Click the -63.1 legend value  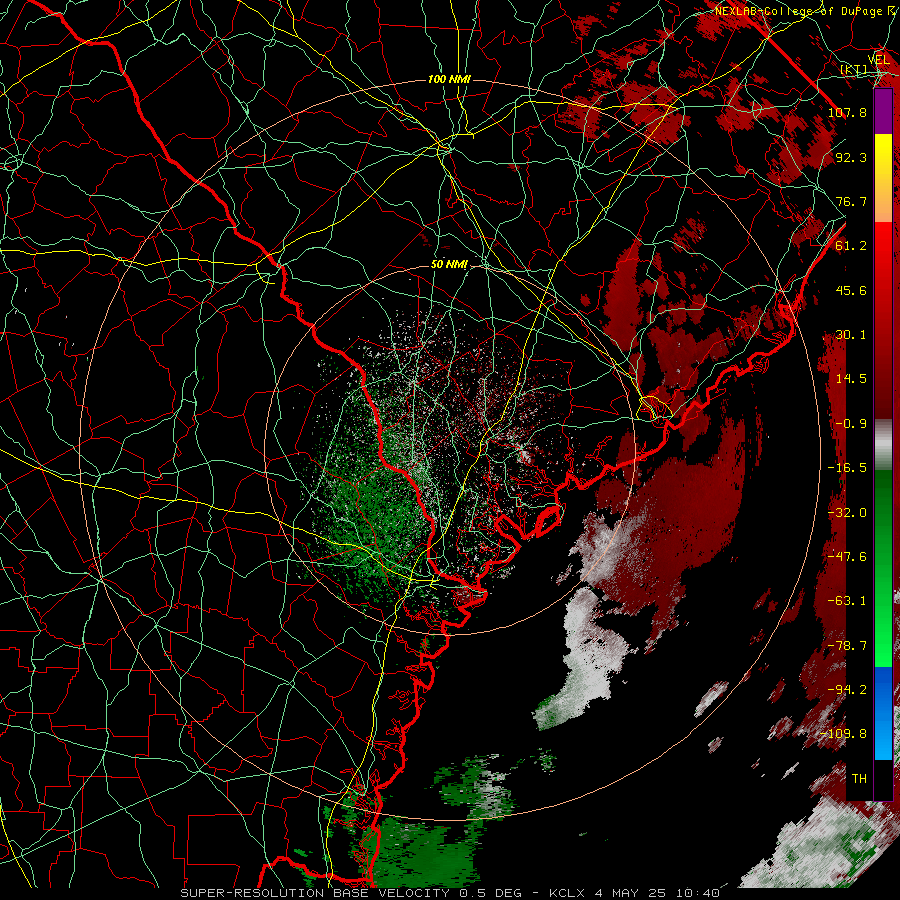coord(847,601)
